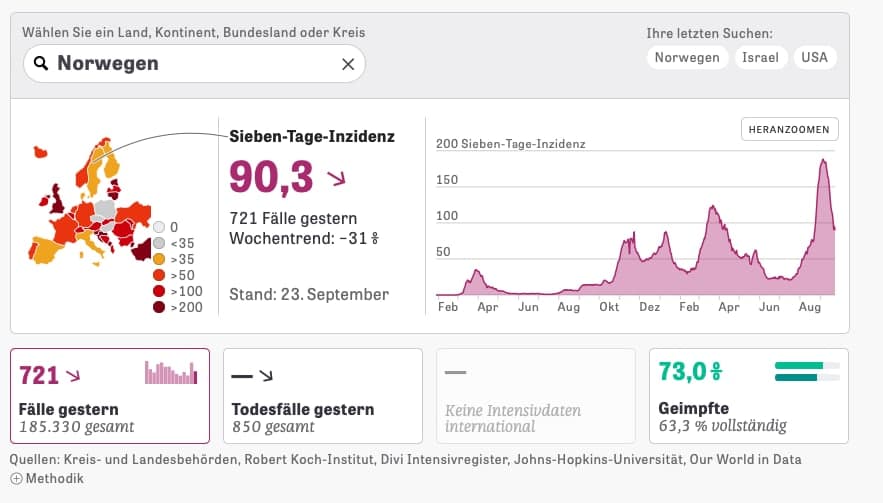Open the Fälle gestern card
Image resolution: width=883 pixels, height=503 pixels.
coord(110,396)
